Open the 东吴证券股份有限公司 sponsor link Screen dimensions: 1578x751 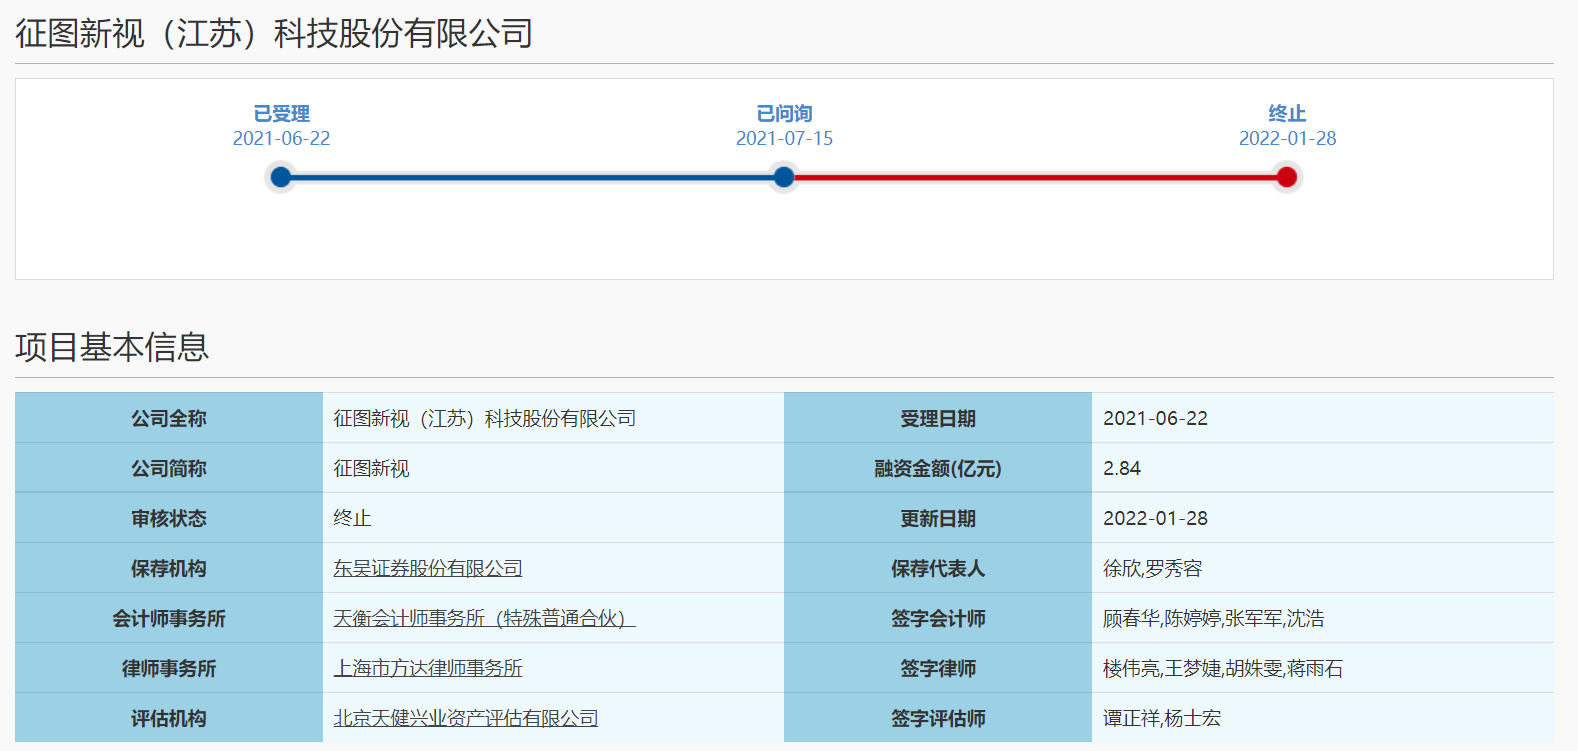[x=428, y=568]
